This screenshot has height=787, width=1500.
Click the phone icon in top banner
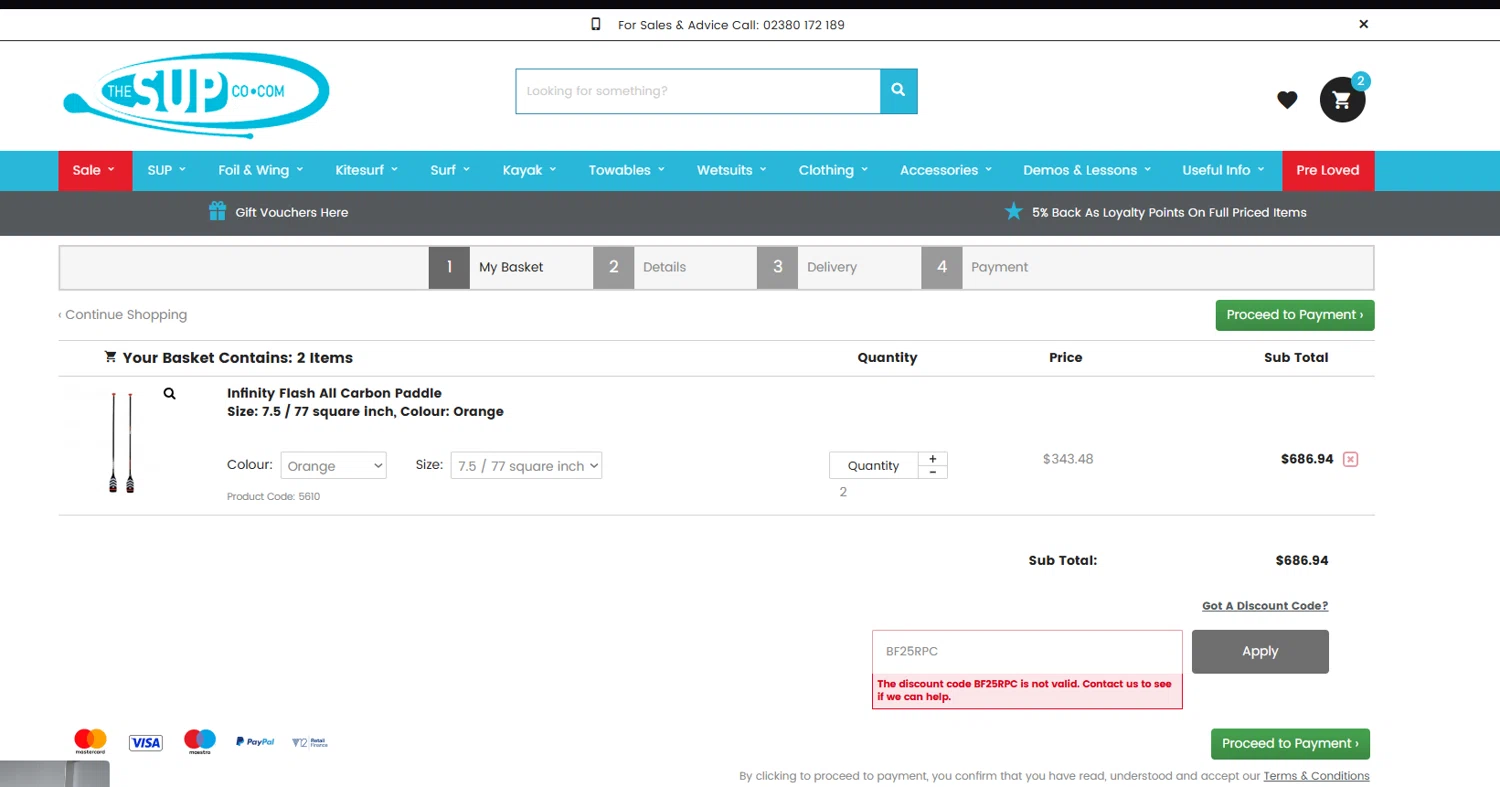tap(596, 24)
